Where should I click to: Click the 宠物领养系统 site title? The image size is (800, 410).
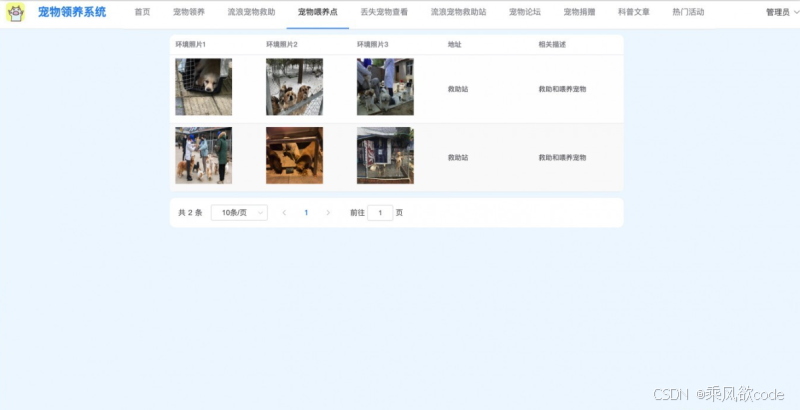coord(72,12)
